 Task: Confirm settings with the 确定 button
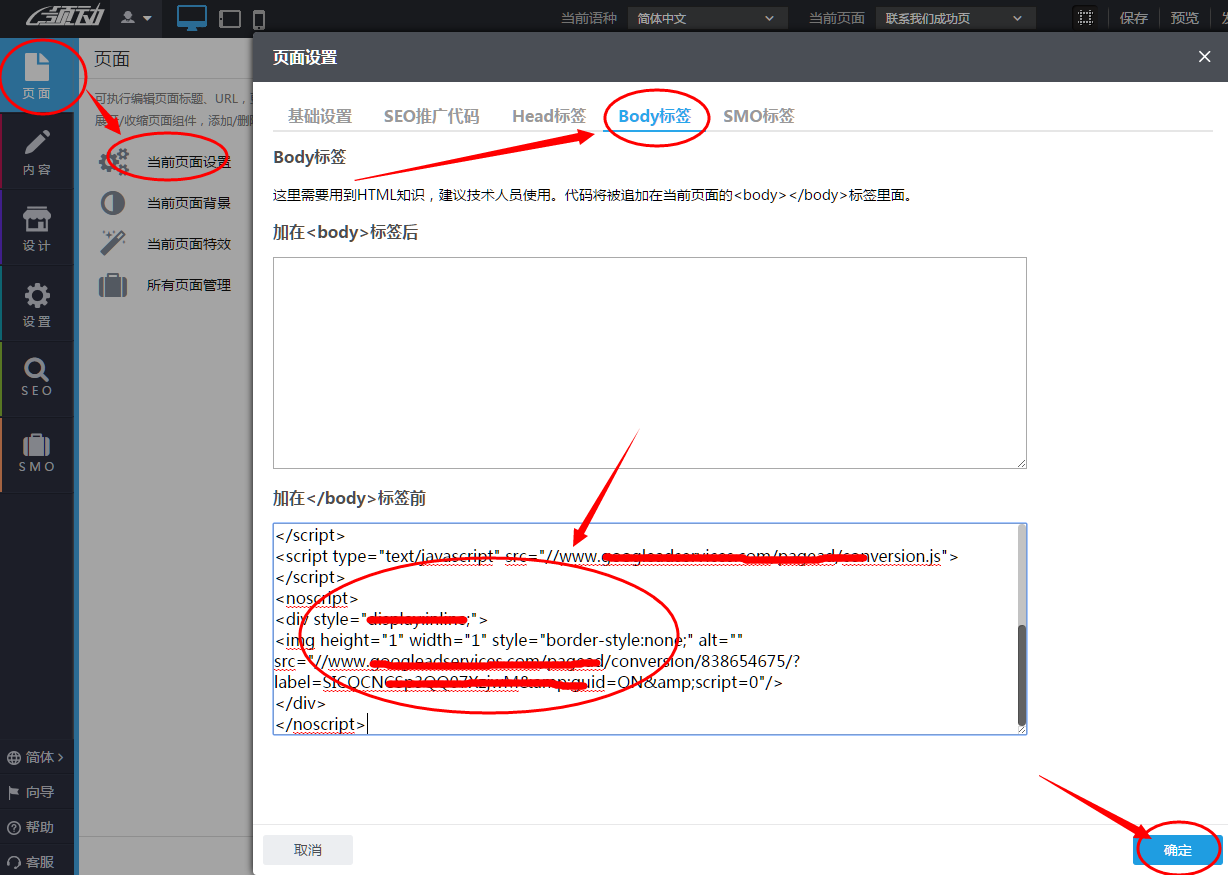[x=1177, y=849]
